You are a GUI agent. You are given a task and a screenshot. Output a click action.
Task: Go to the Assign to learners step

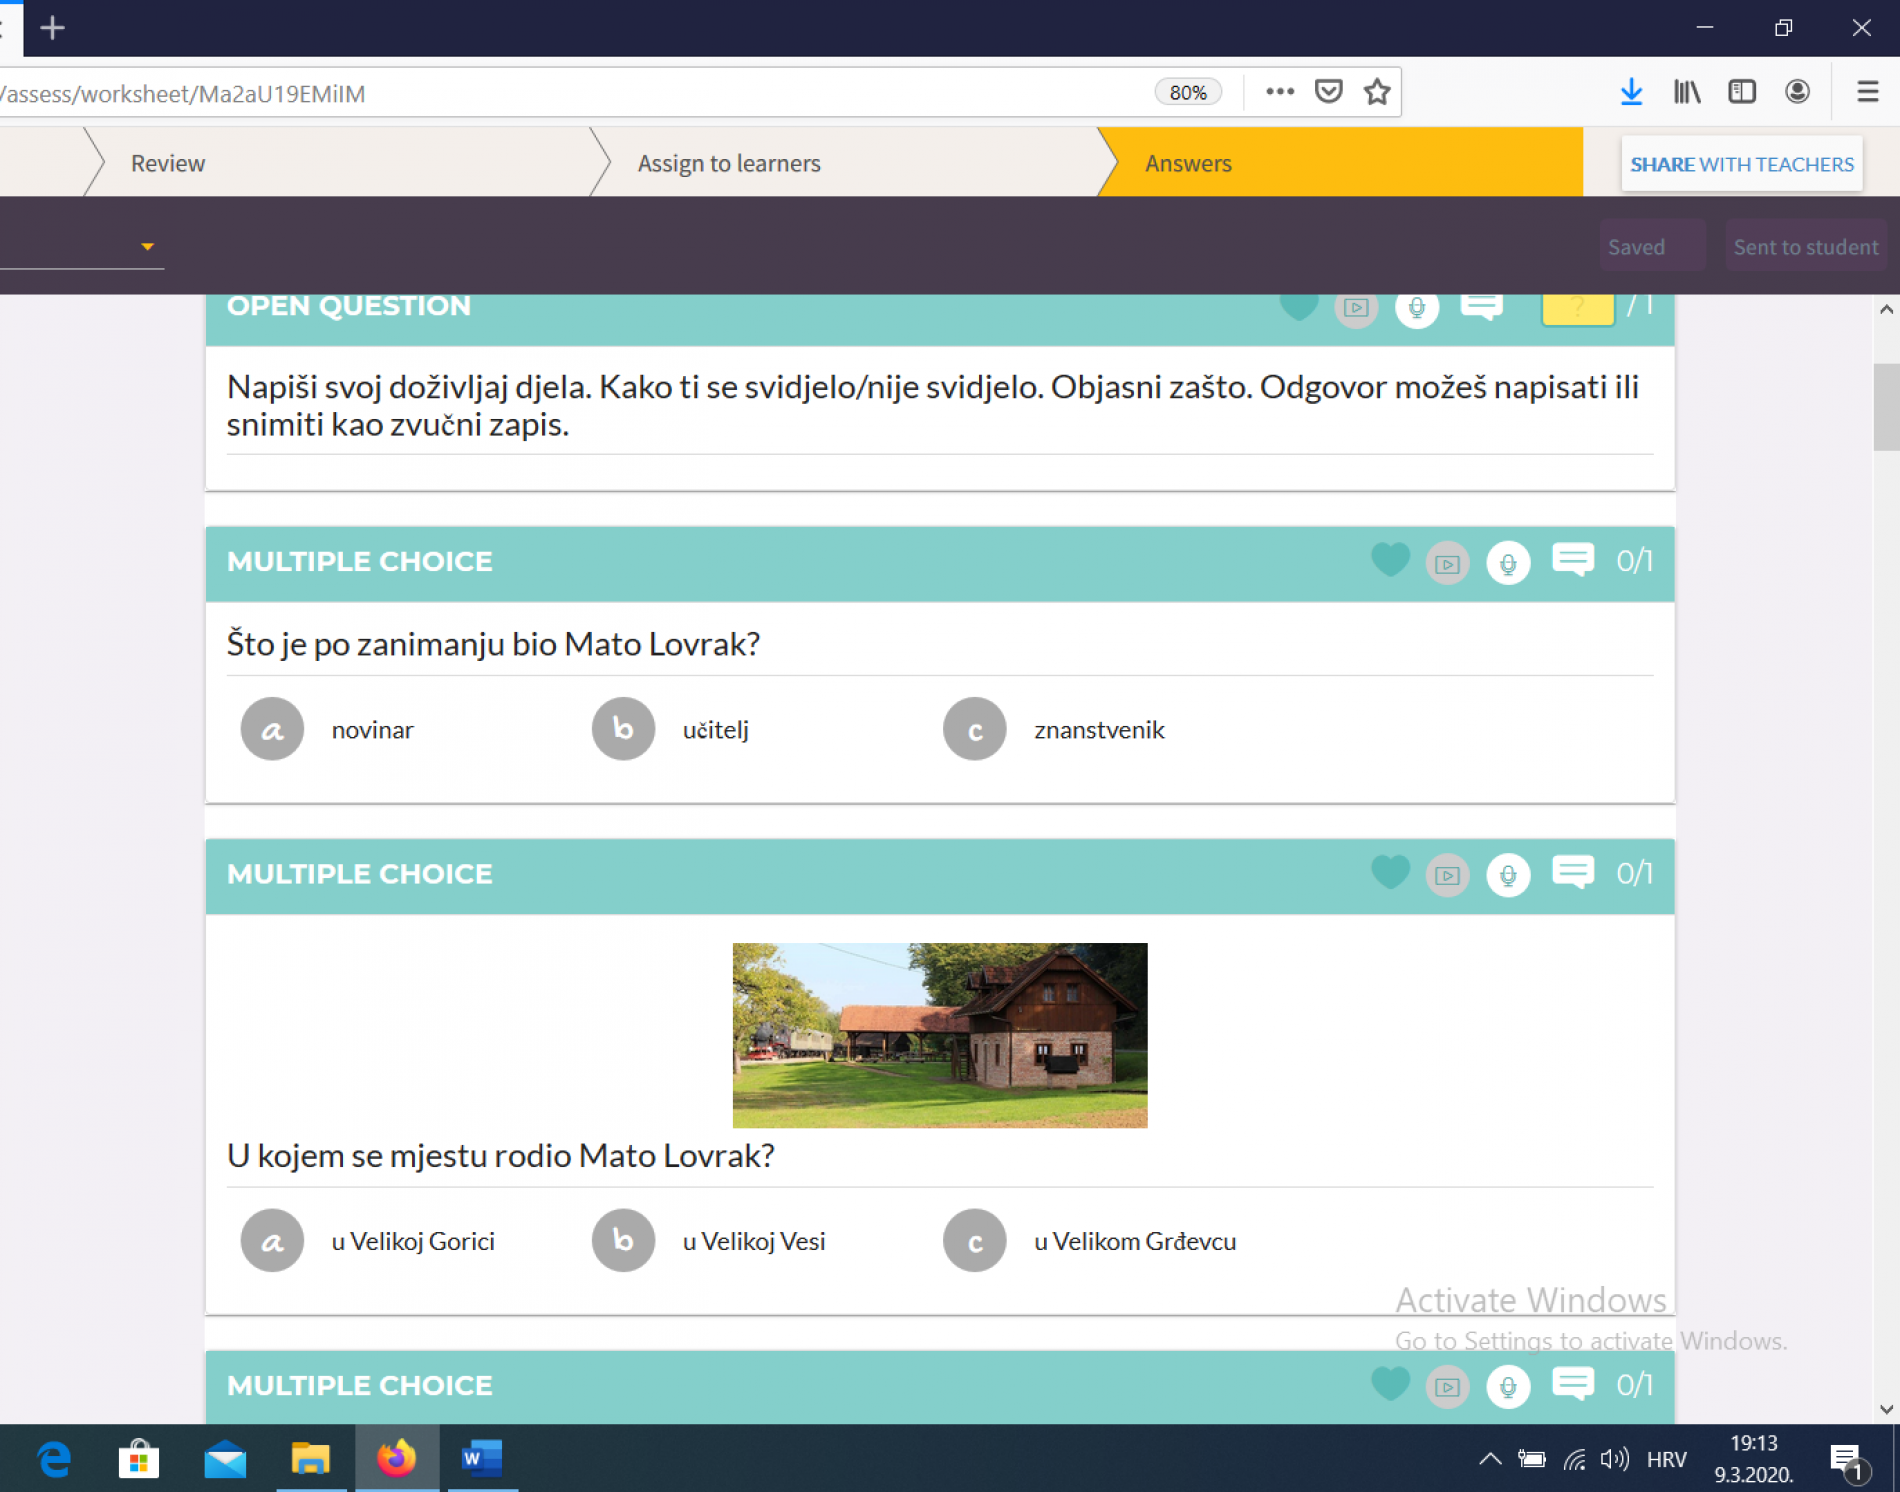click(729, 163)
